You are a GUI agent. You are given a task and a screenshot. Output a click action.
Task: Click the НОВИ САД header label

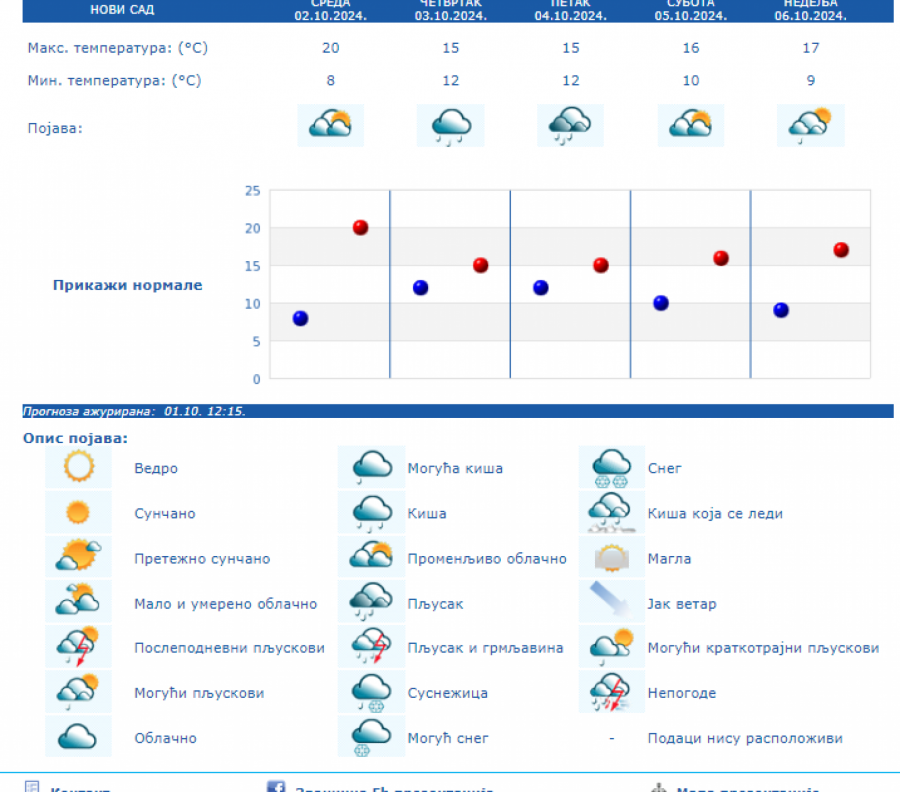click(x=122, y=10)
